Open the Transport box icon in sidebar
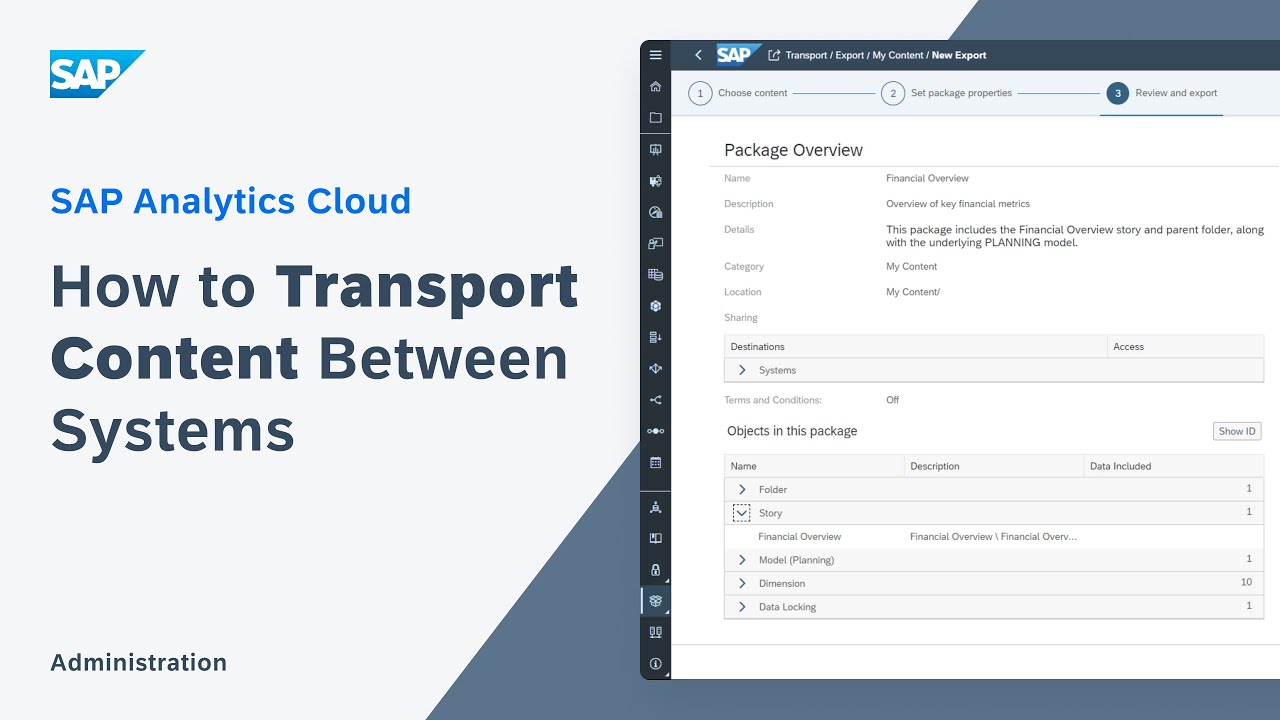 click(x=655, y=601)
